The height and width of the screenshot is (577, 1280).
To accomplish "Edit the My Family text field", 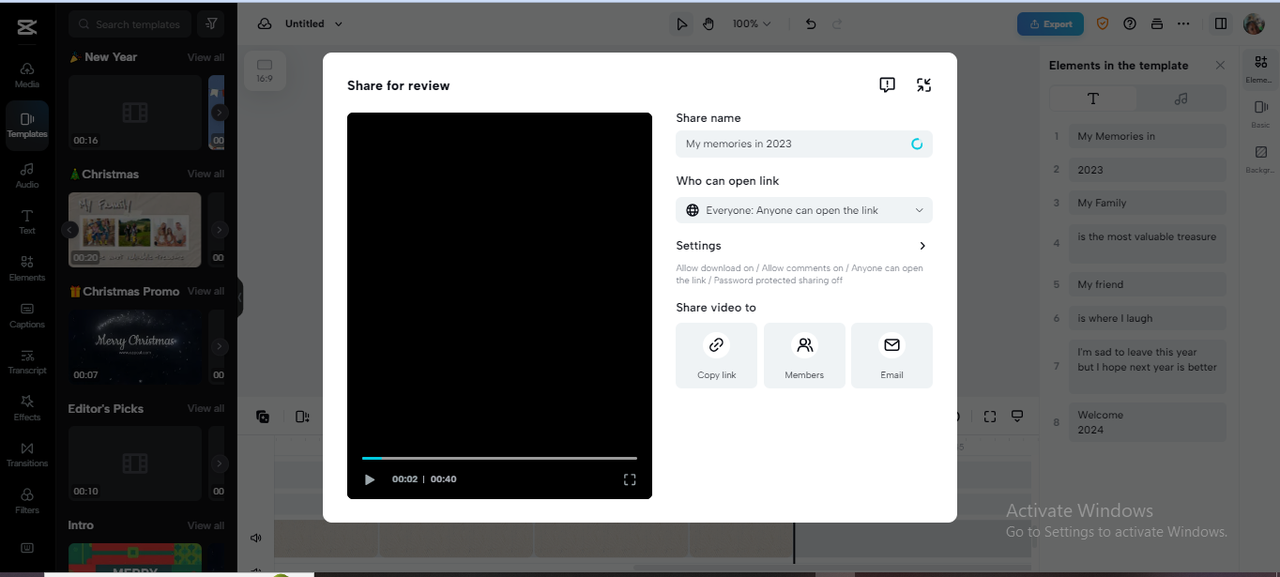I will click(1148, 202).
